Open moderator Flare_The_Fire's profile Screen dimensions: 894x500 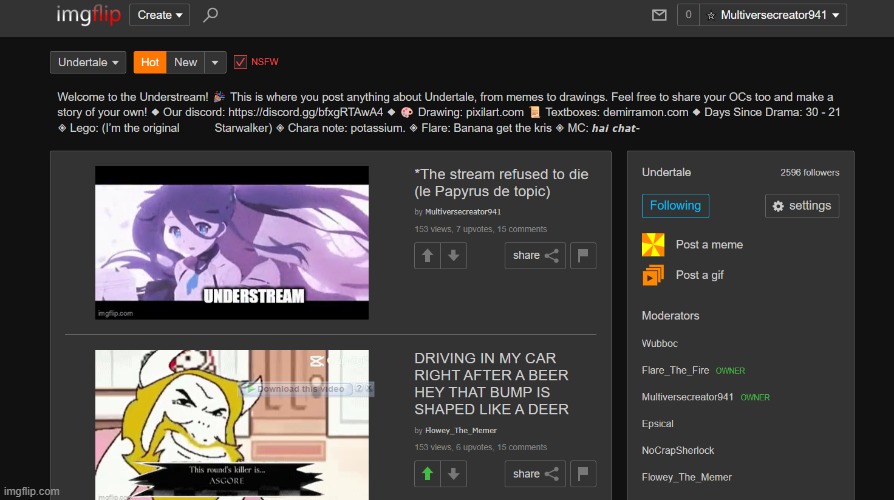(675, 370)
